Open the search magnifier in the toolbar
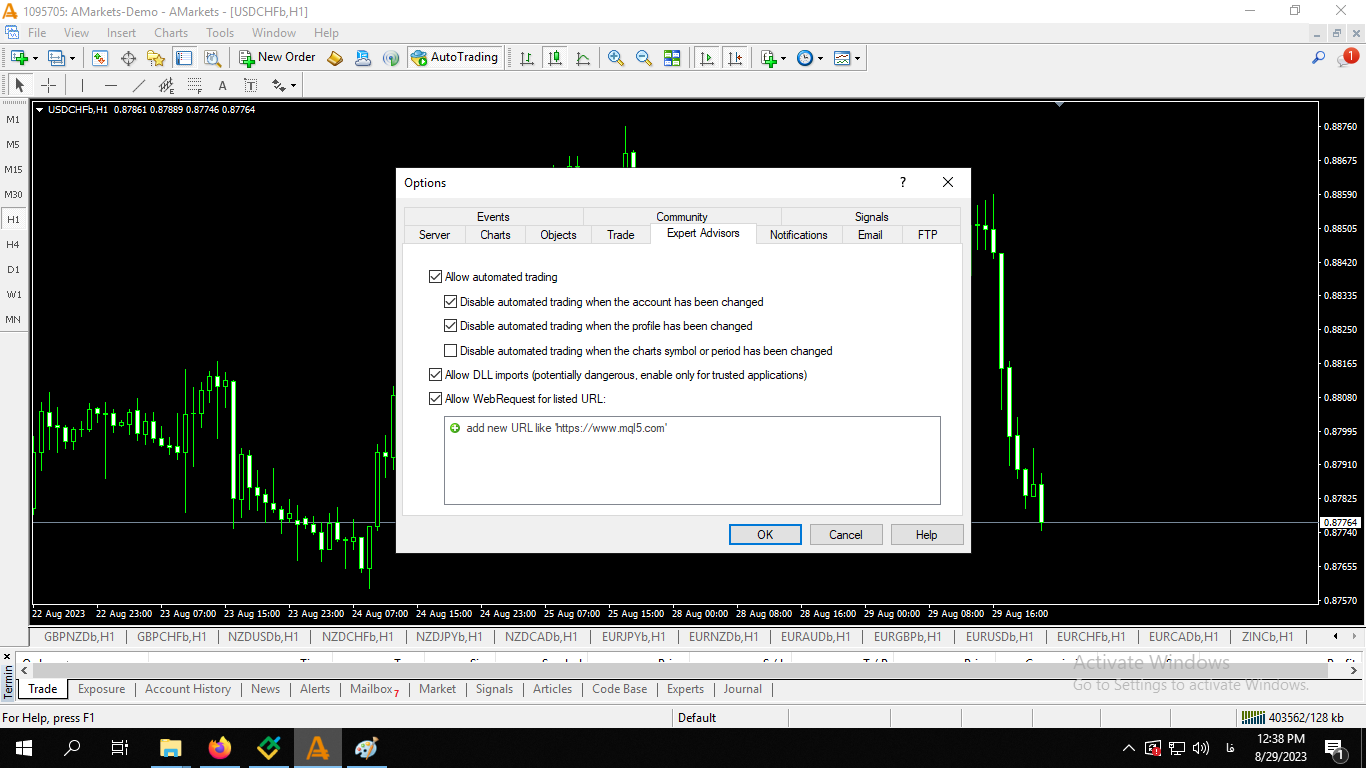The height and width of the screenshot is (768, 1366). [x=1319, y=58]
